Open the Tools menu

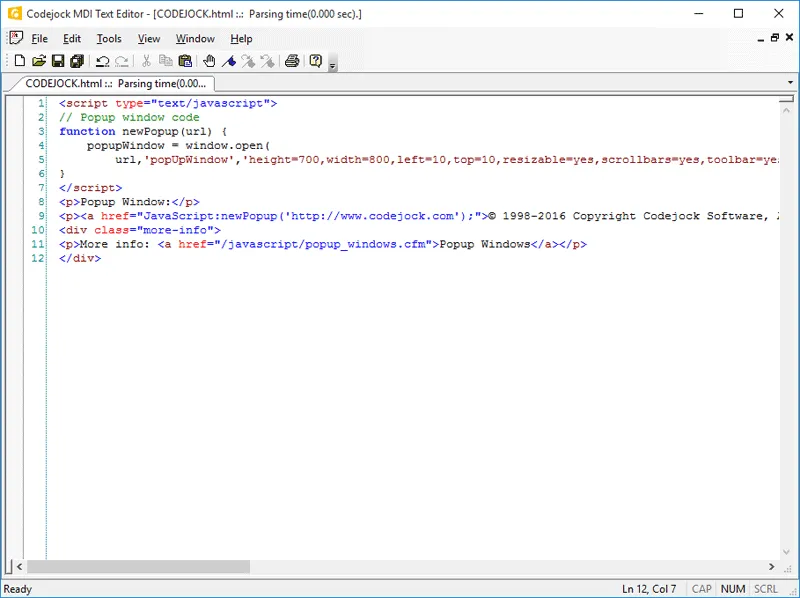109,39
